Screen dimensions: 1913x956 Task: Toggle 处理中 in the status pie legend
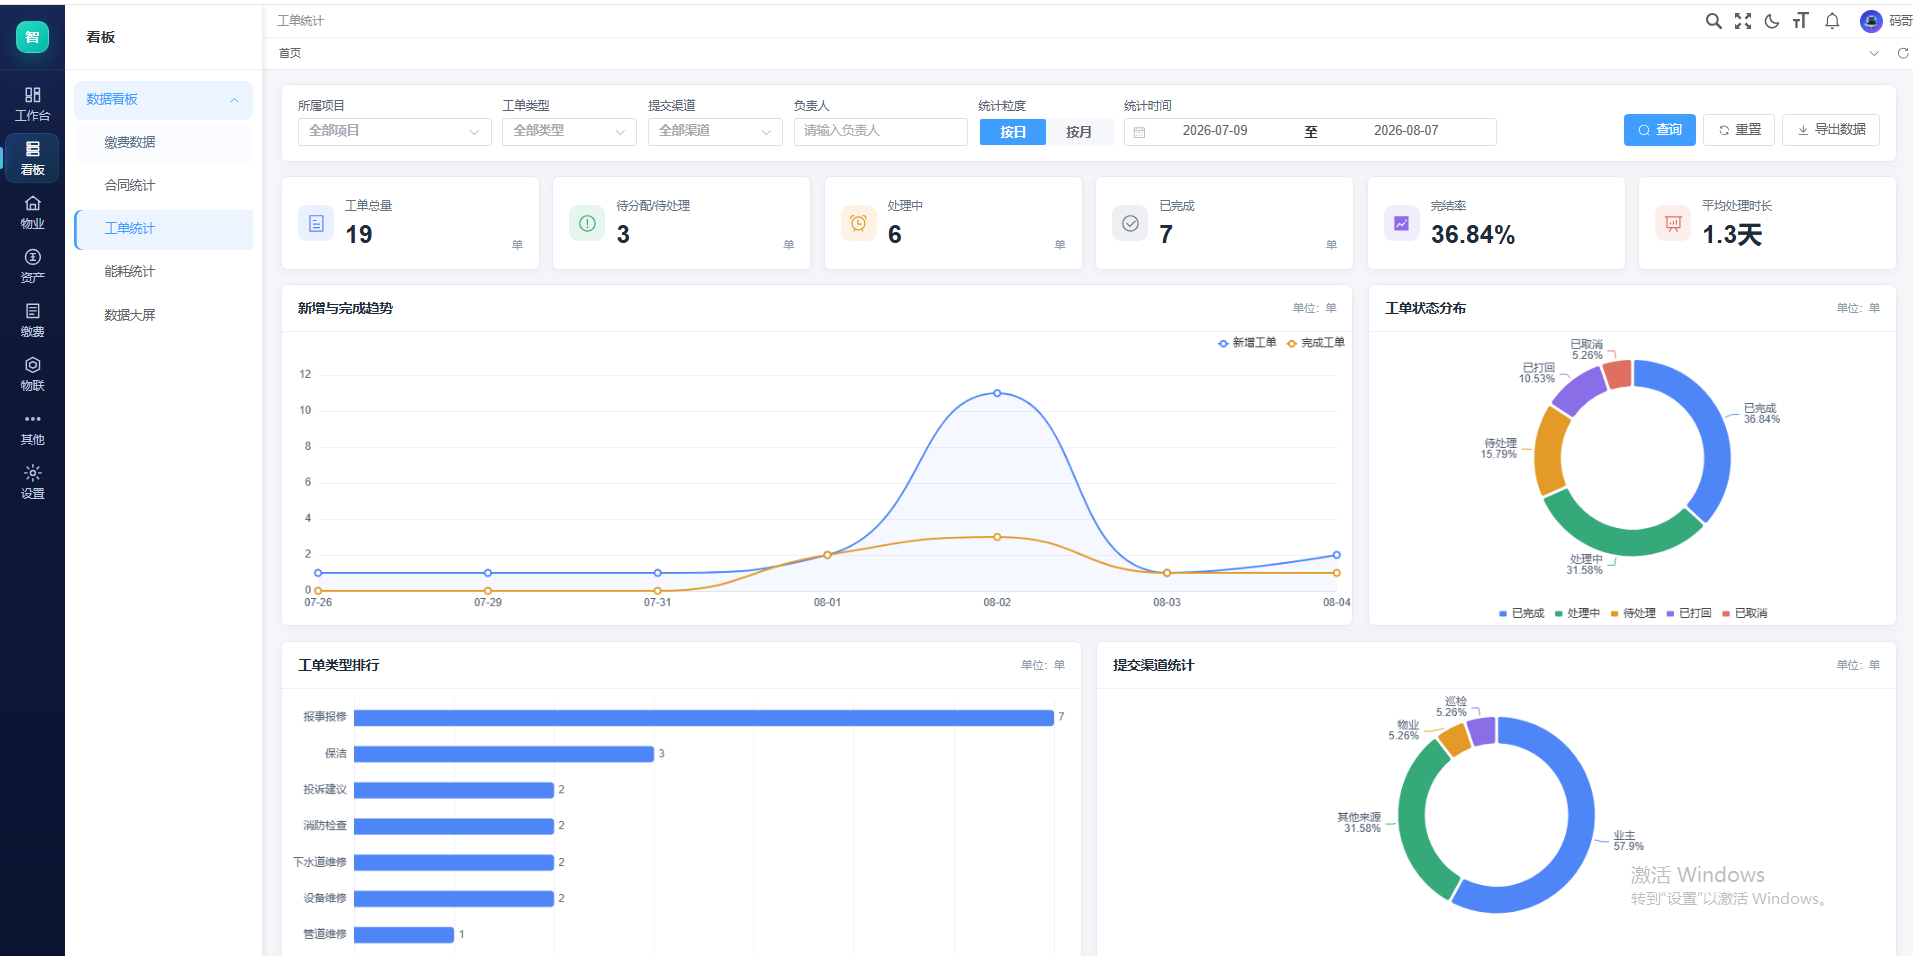coord(1577,613)
